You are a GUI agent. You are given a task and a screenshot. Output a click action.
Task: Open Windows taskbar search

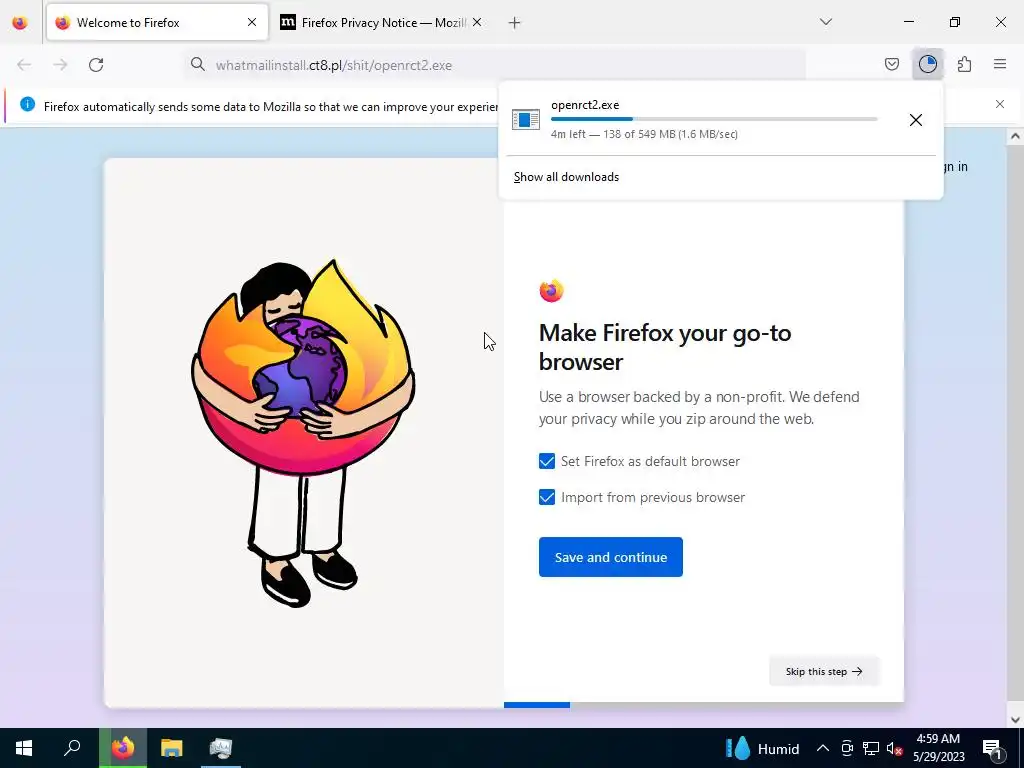point(72,748)
